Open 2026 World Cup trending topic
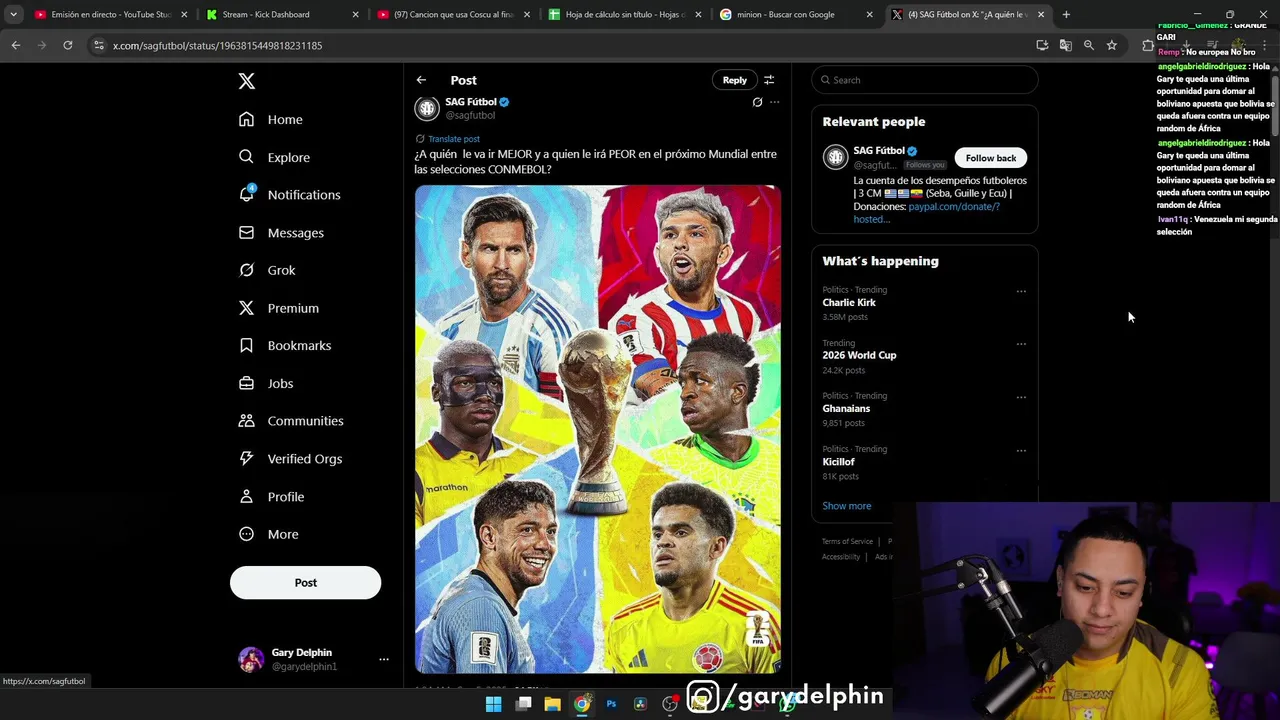 coord(859,355)
